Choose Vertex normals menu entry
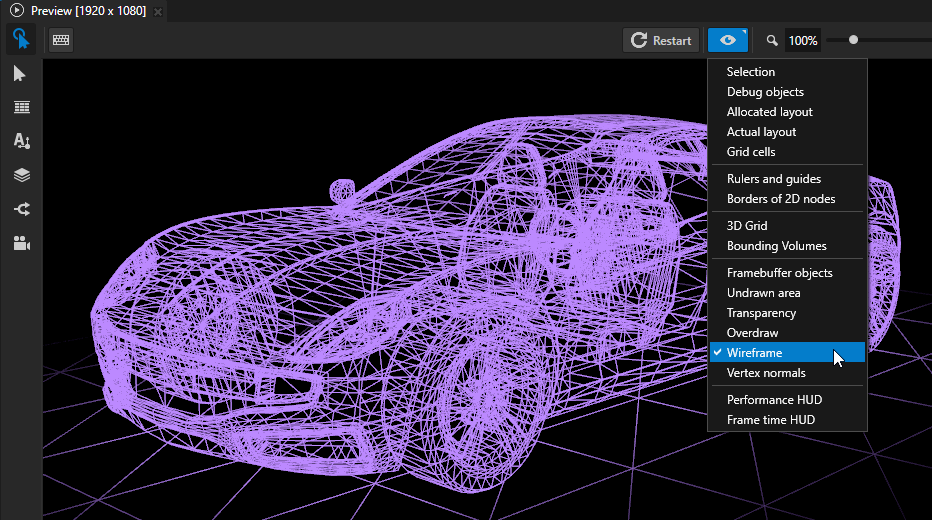 click(766, 373)
